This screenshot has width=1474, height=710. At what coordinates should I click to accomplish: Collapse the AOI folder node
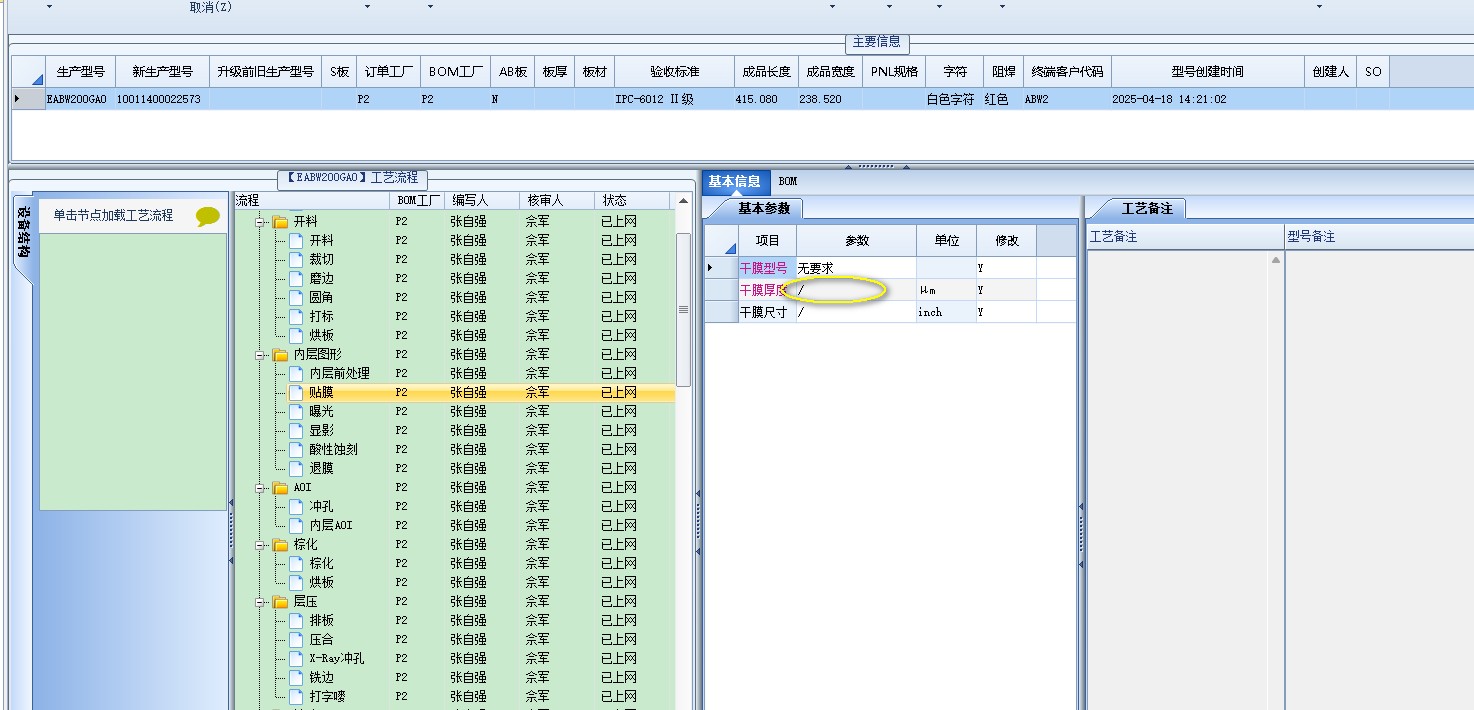tap(261, 487)
